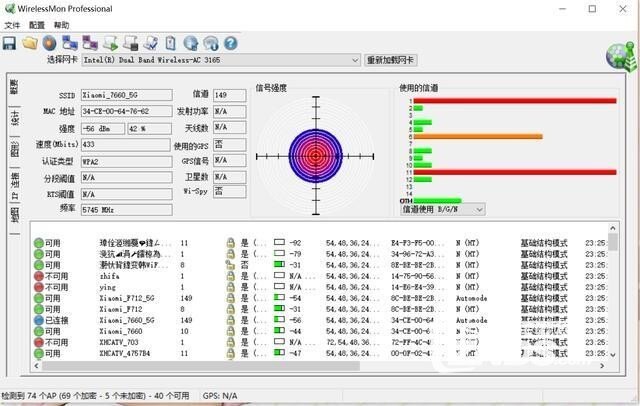This screenshot has width=640, height=406.
Task: Open the 文件 menu
Action: [12, 24]
